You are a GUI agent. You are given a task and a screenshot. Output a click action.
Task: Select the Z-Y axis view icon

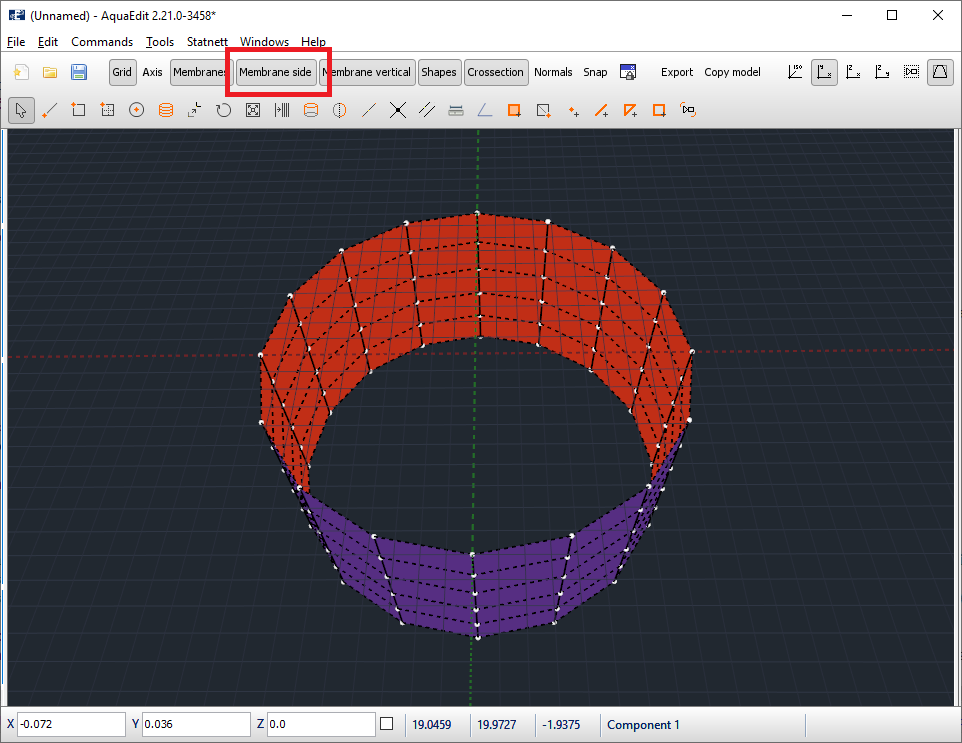882,72
